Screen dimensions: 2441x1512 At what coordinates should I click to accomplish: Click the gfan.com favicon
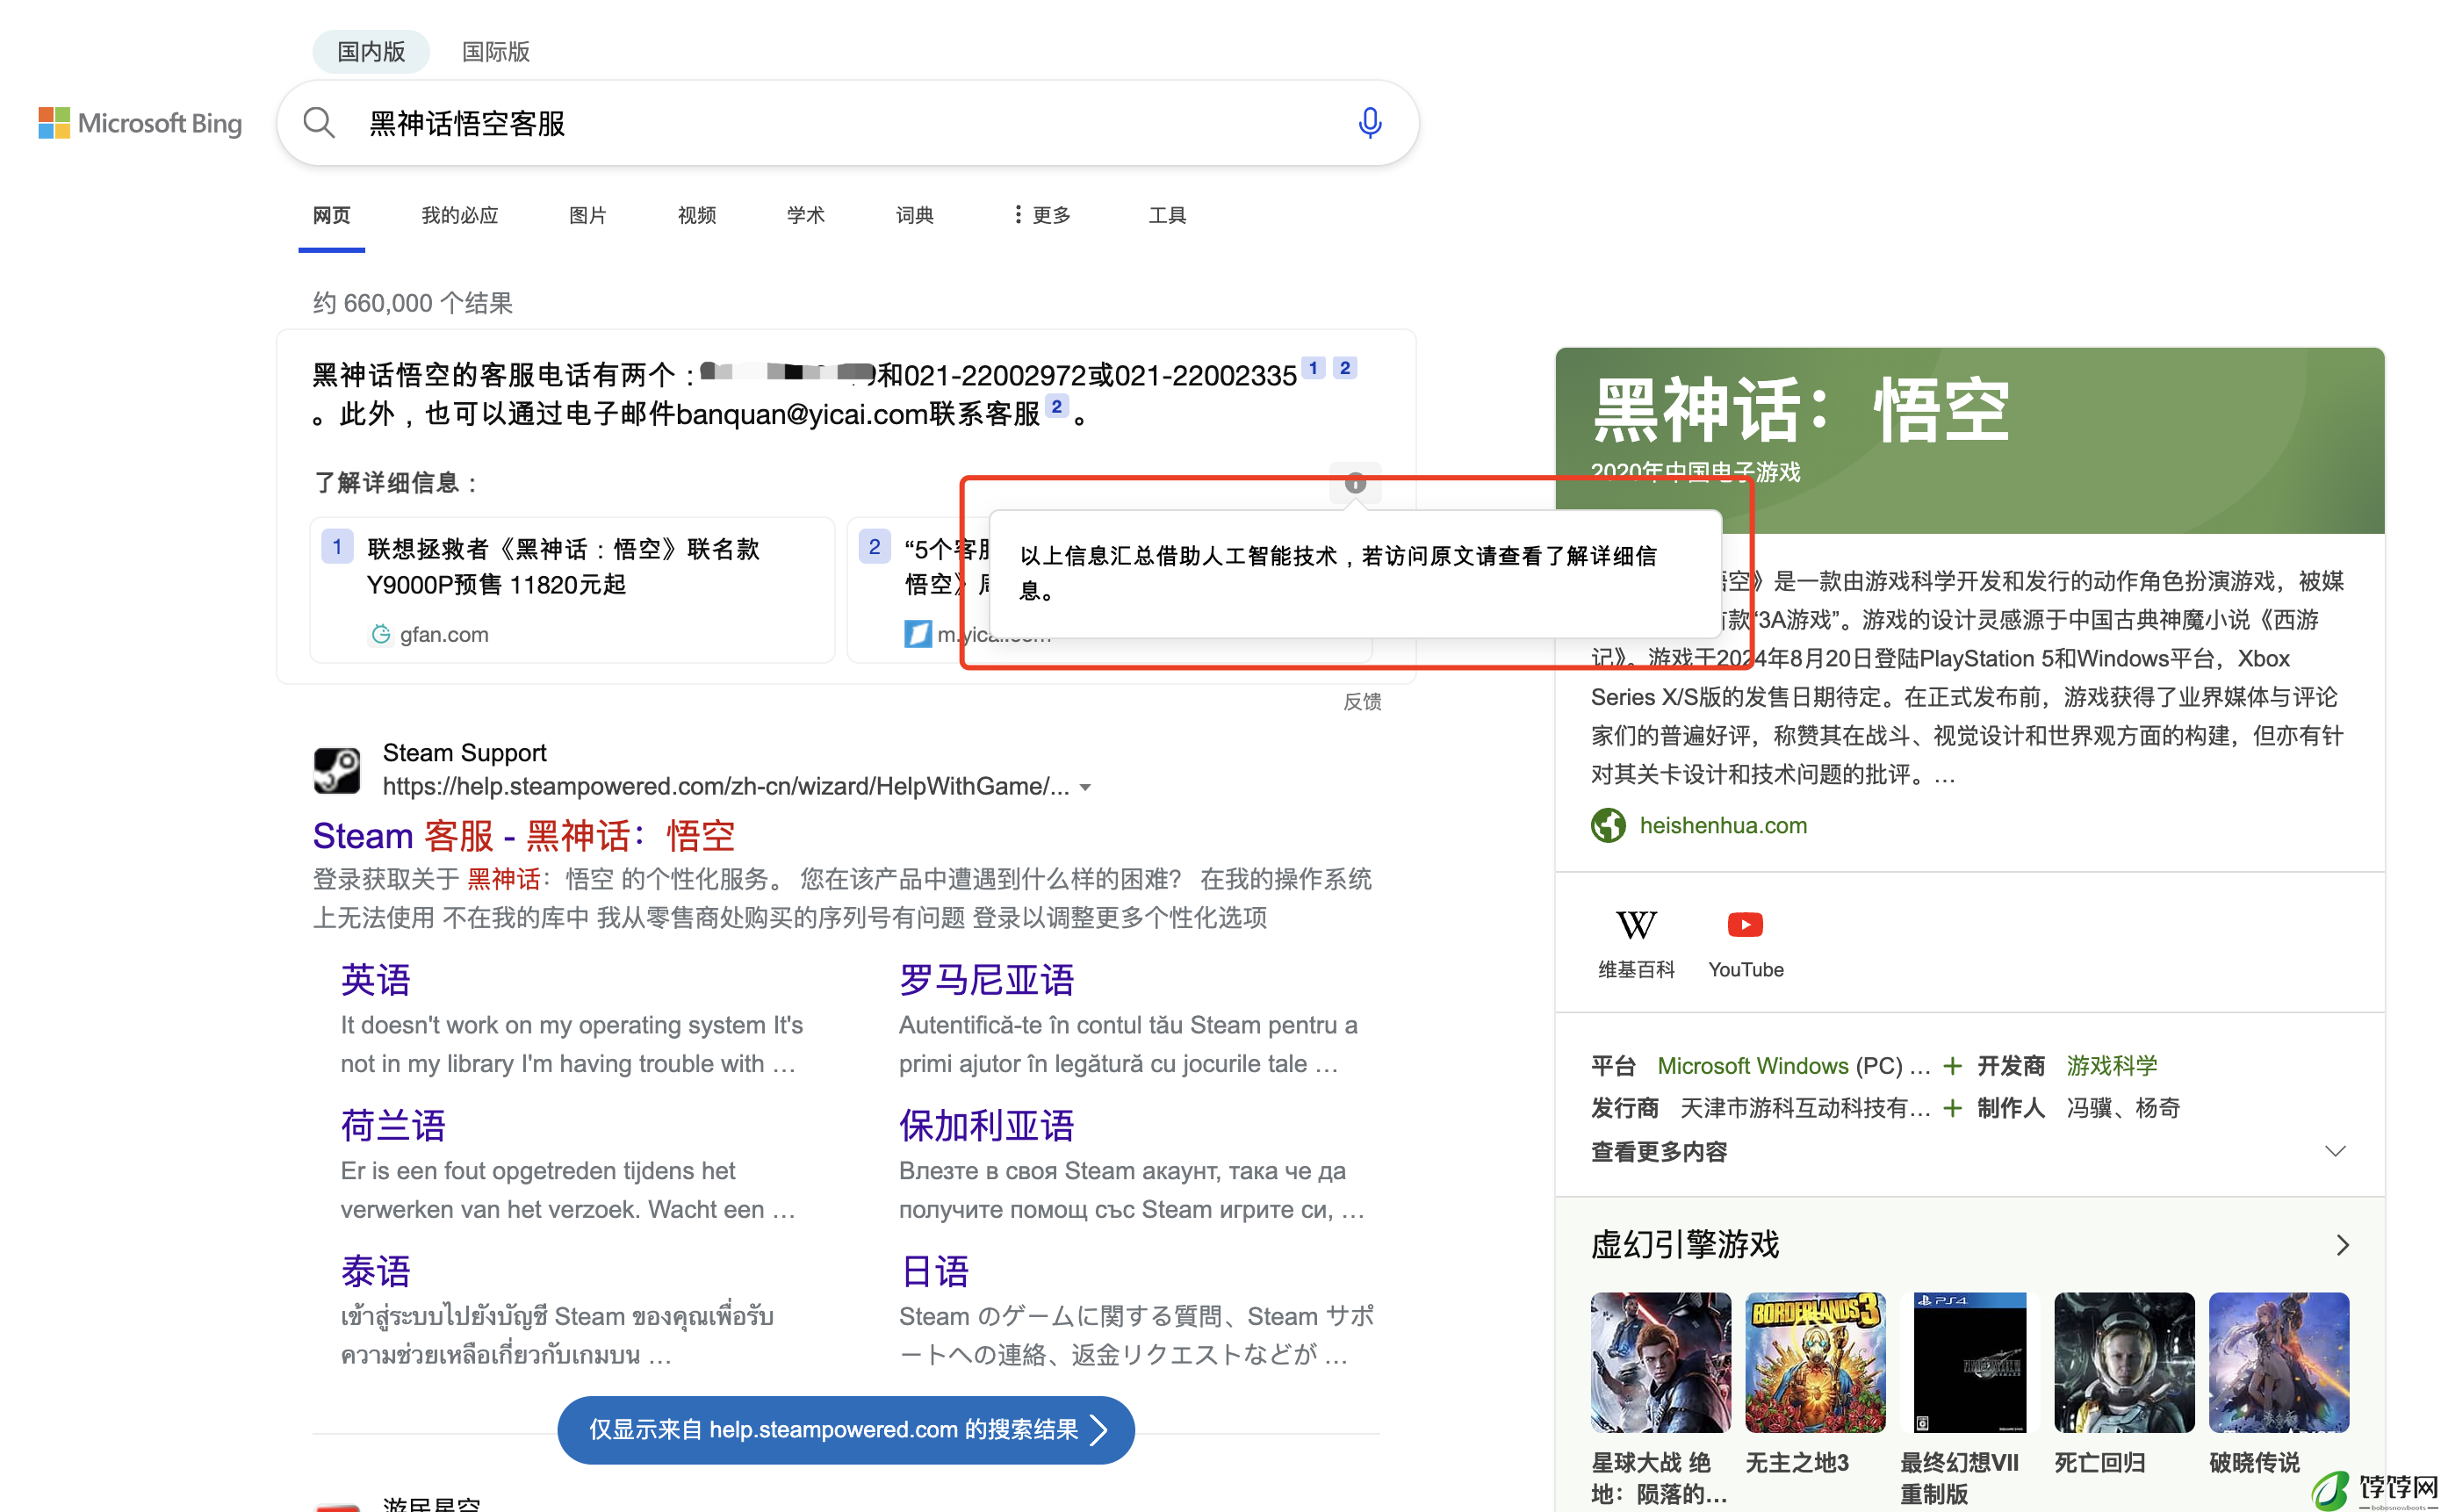[x=380, y=634]
